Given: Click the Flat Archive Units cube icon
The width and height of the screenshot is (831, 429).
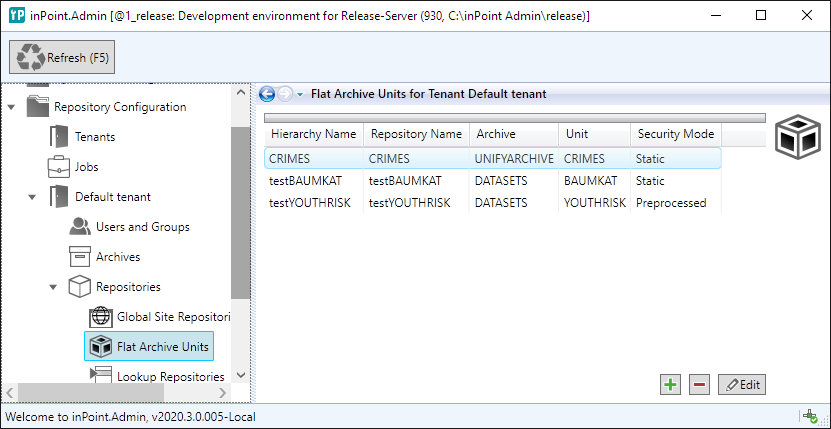Looking at the screenshot, I should tap(101, 347).
